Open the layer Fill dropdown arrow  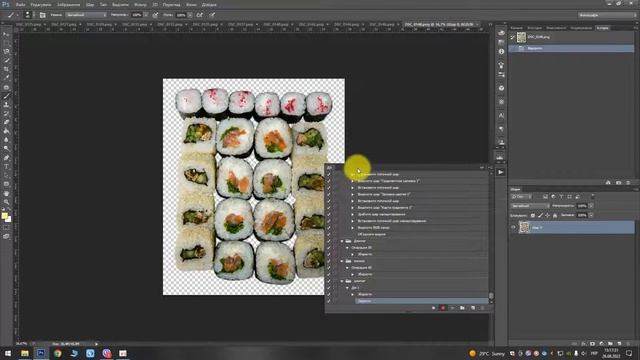pos(591,216)
